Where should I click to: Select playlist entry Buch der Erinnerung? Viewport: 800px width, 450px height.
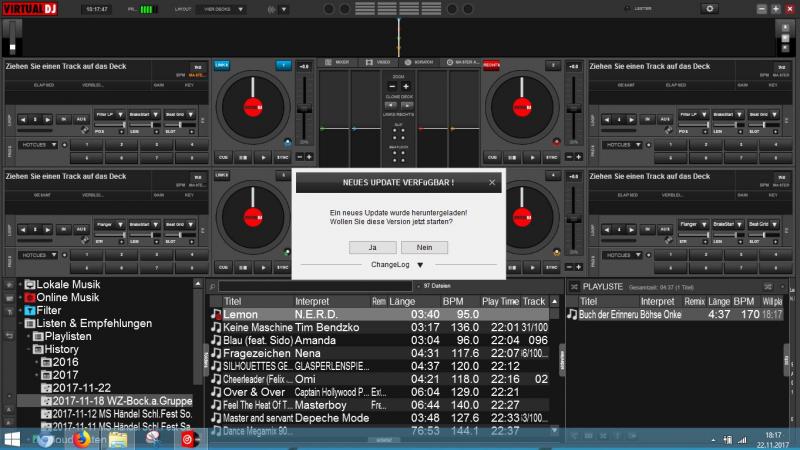tap(674, 315)
